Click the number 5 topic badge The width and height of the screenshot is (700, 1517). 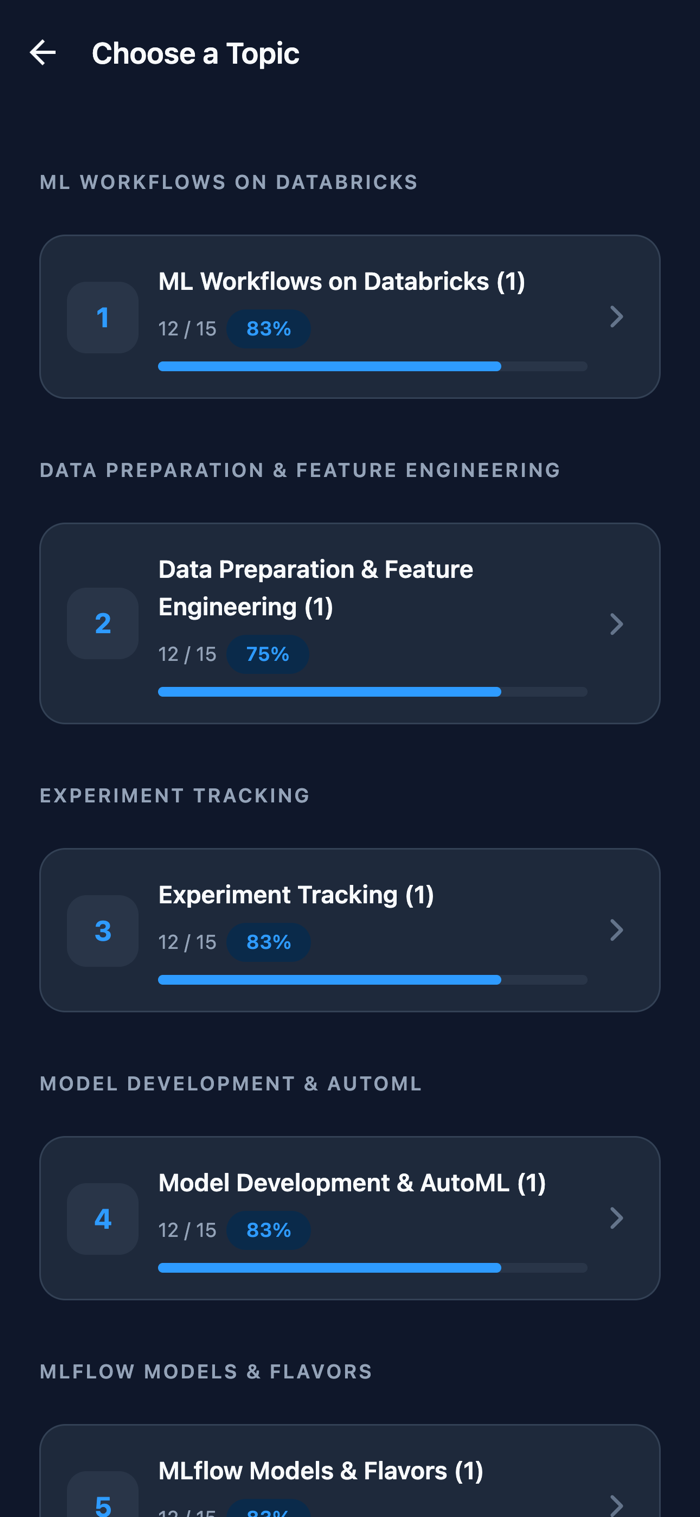point(103,1494)
